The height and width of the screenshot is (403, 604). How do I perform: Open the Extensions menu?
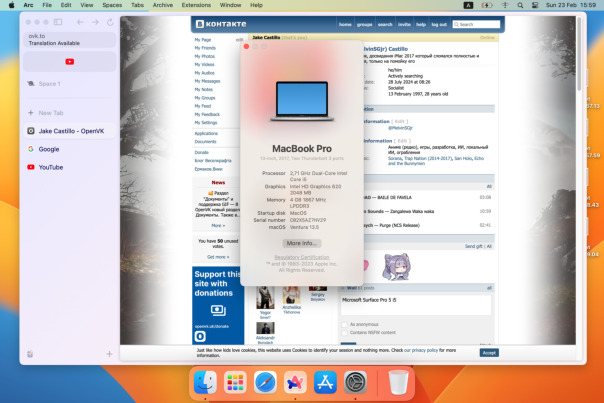pyautogui.click(x=202, y=5)
